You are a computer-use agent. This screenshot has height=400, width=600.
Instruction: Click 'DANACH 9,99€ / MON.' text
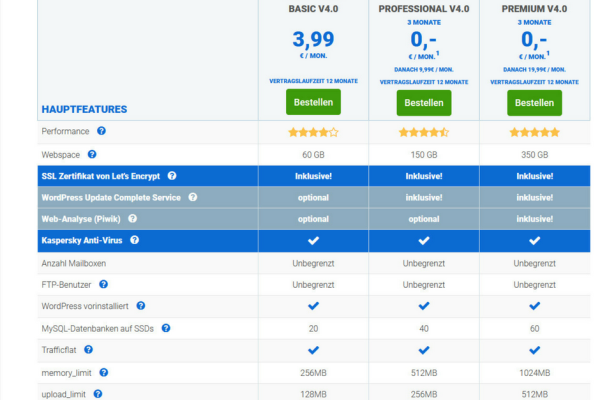coord(424,70)
